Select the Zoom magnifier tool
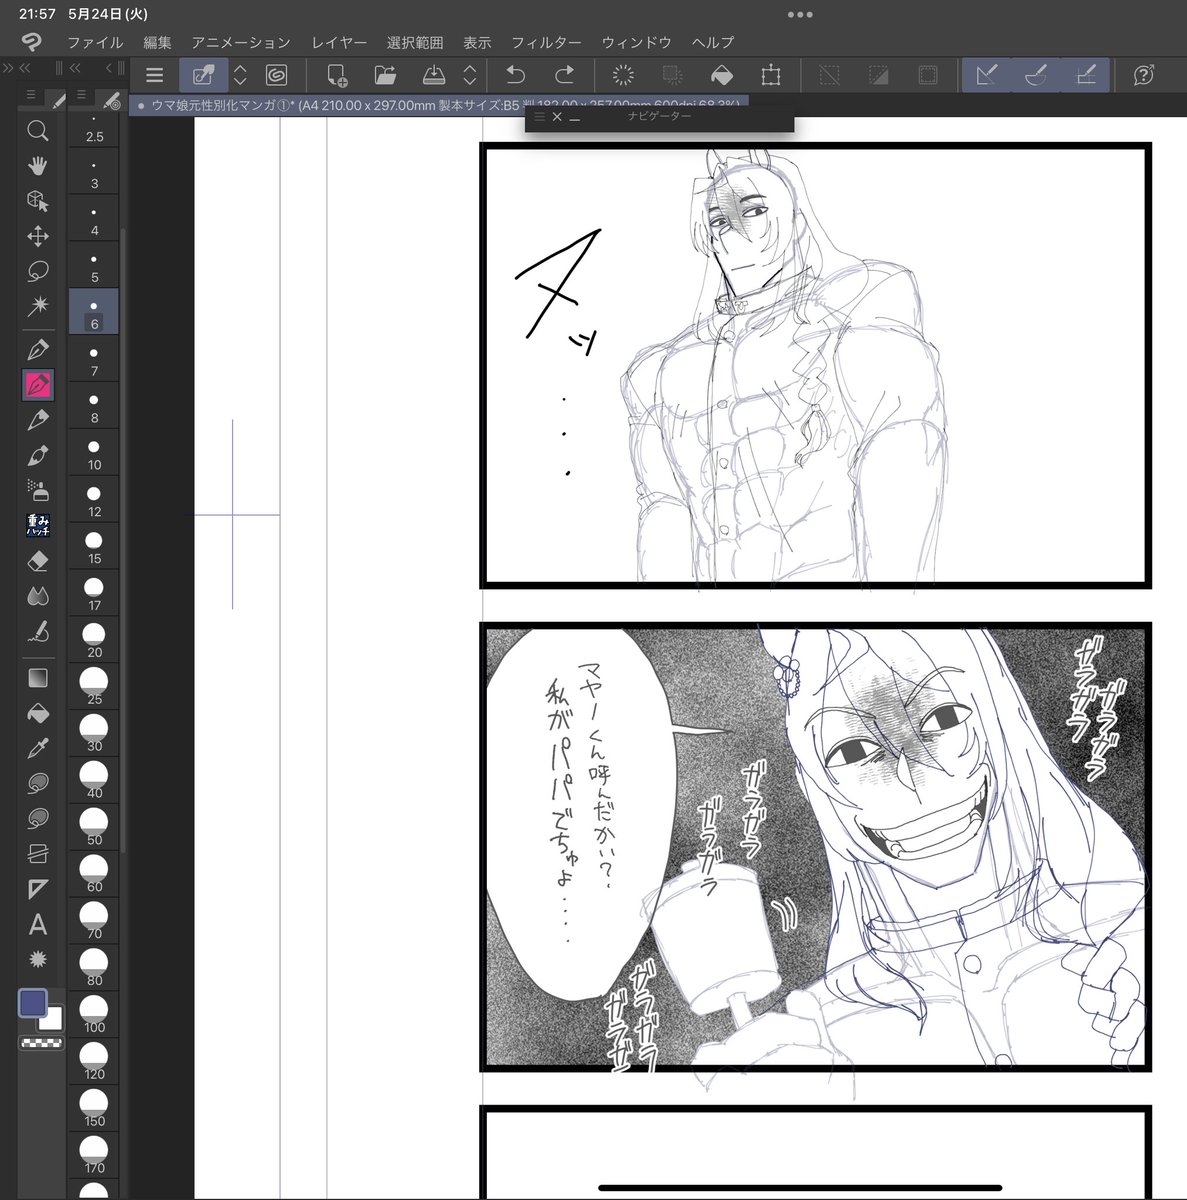The width and height of the screenshot is (1187, 1200). pyautogui.click(x=38, y=131)
